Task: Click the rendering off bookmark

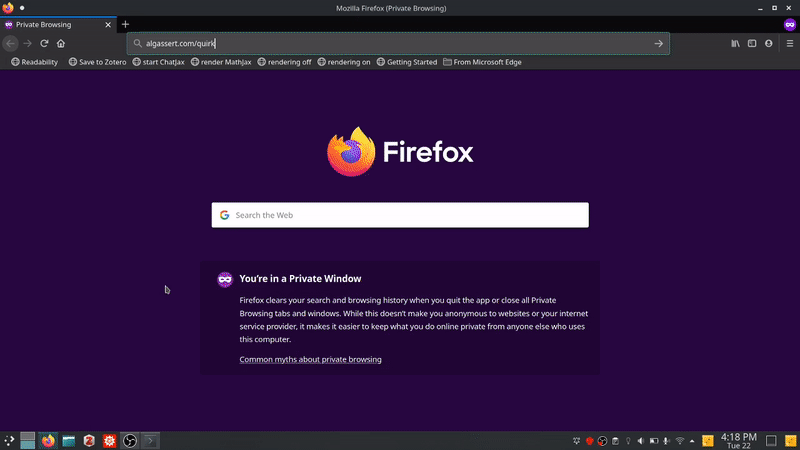Action: pyautogui.click(x=285, y=62)
